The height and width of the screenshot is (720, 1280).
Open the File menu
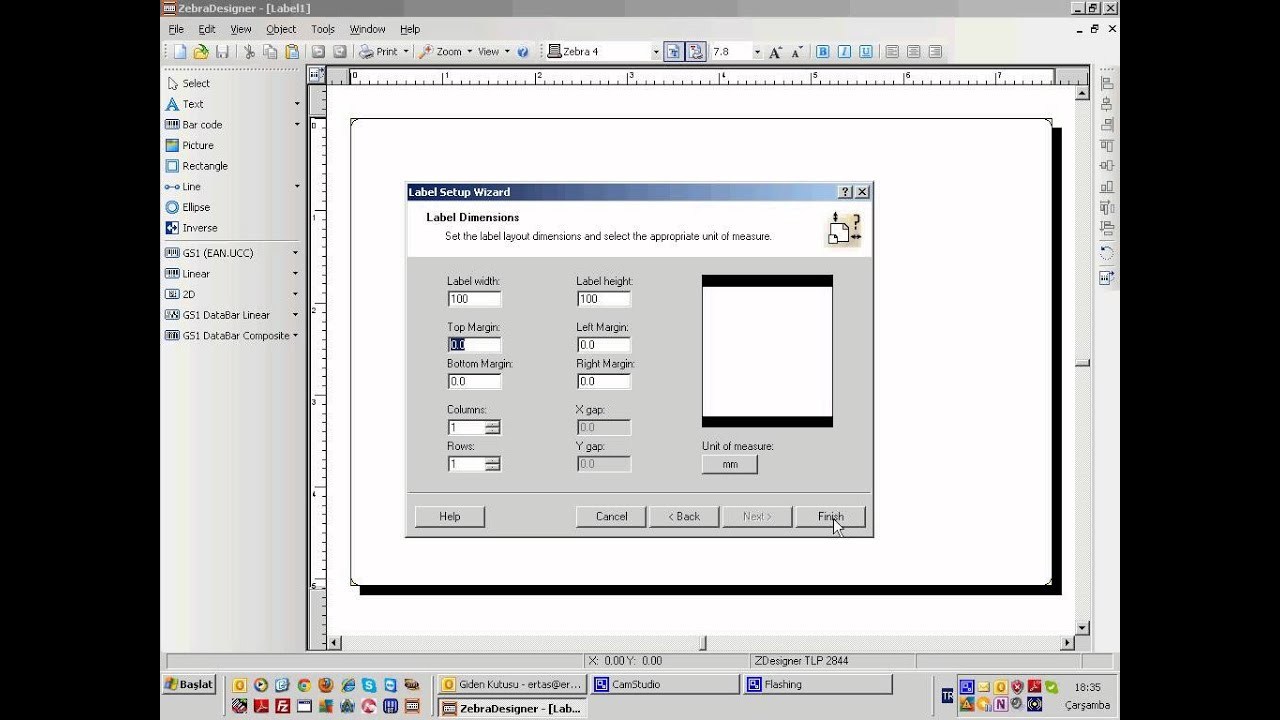point(176,29)
